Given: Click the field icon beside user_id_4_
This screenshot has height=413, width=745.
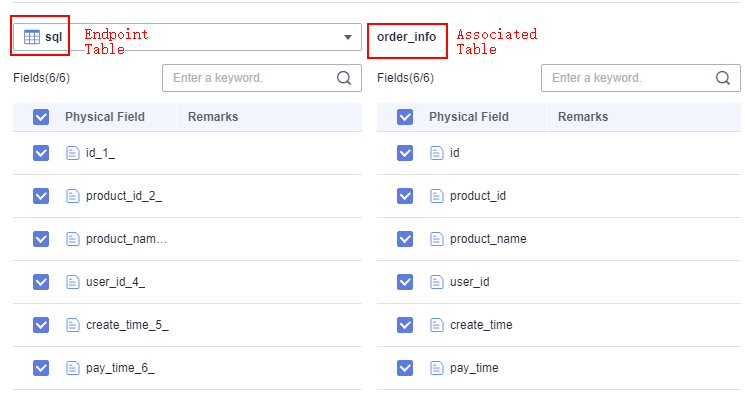Looking at the screenshot, I should pos(72,282).
